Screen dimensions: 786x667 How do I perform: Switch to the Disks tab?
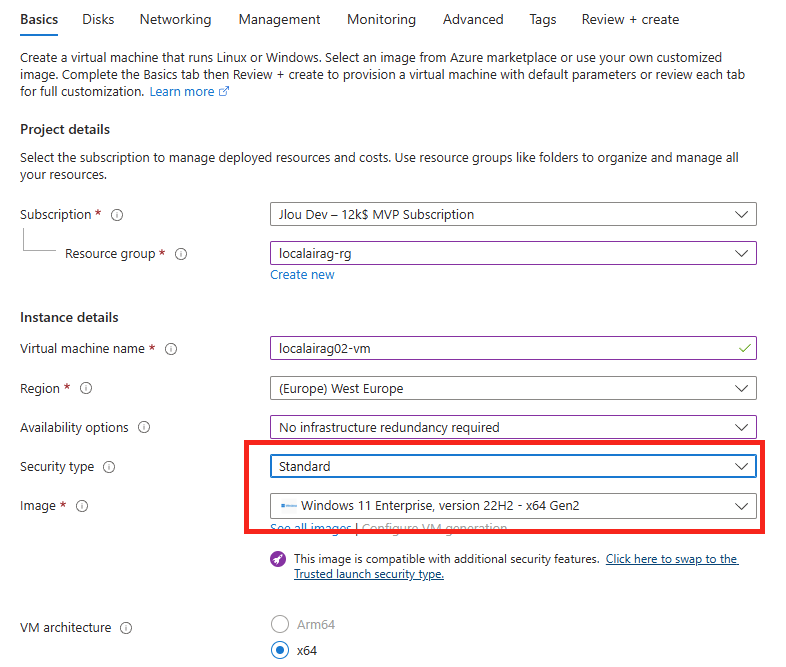(98, 20)
